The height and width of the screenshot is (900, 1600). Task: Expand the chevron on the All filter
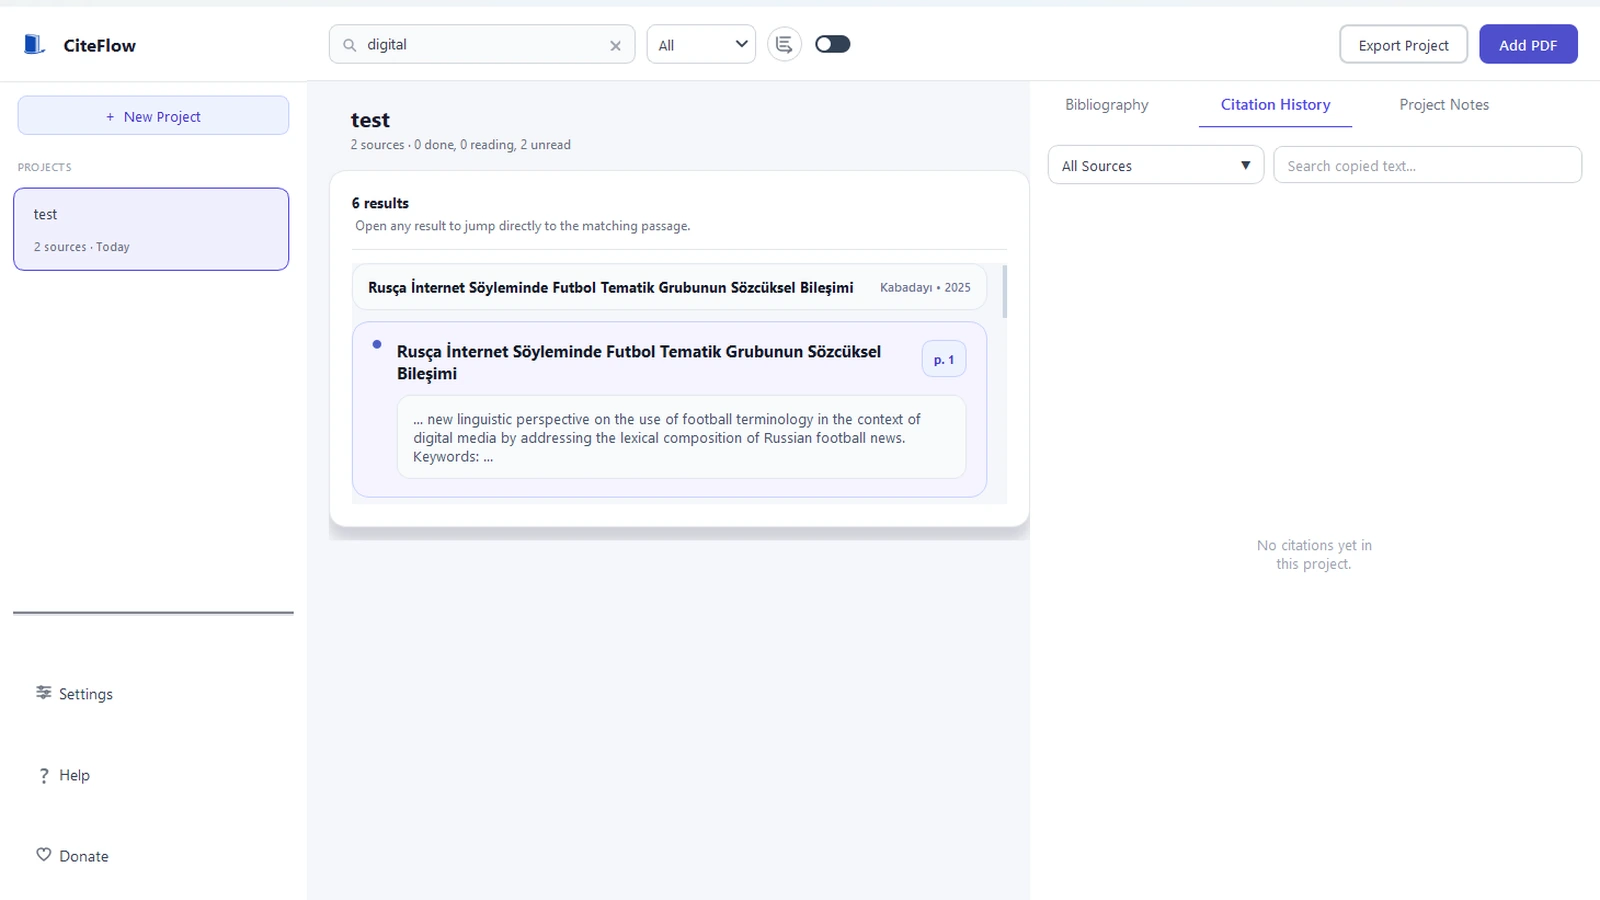741,44
